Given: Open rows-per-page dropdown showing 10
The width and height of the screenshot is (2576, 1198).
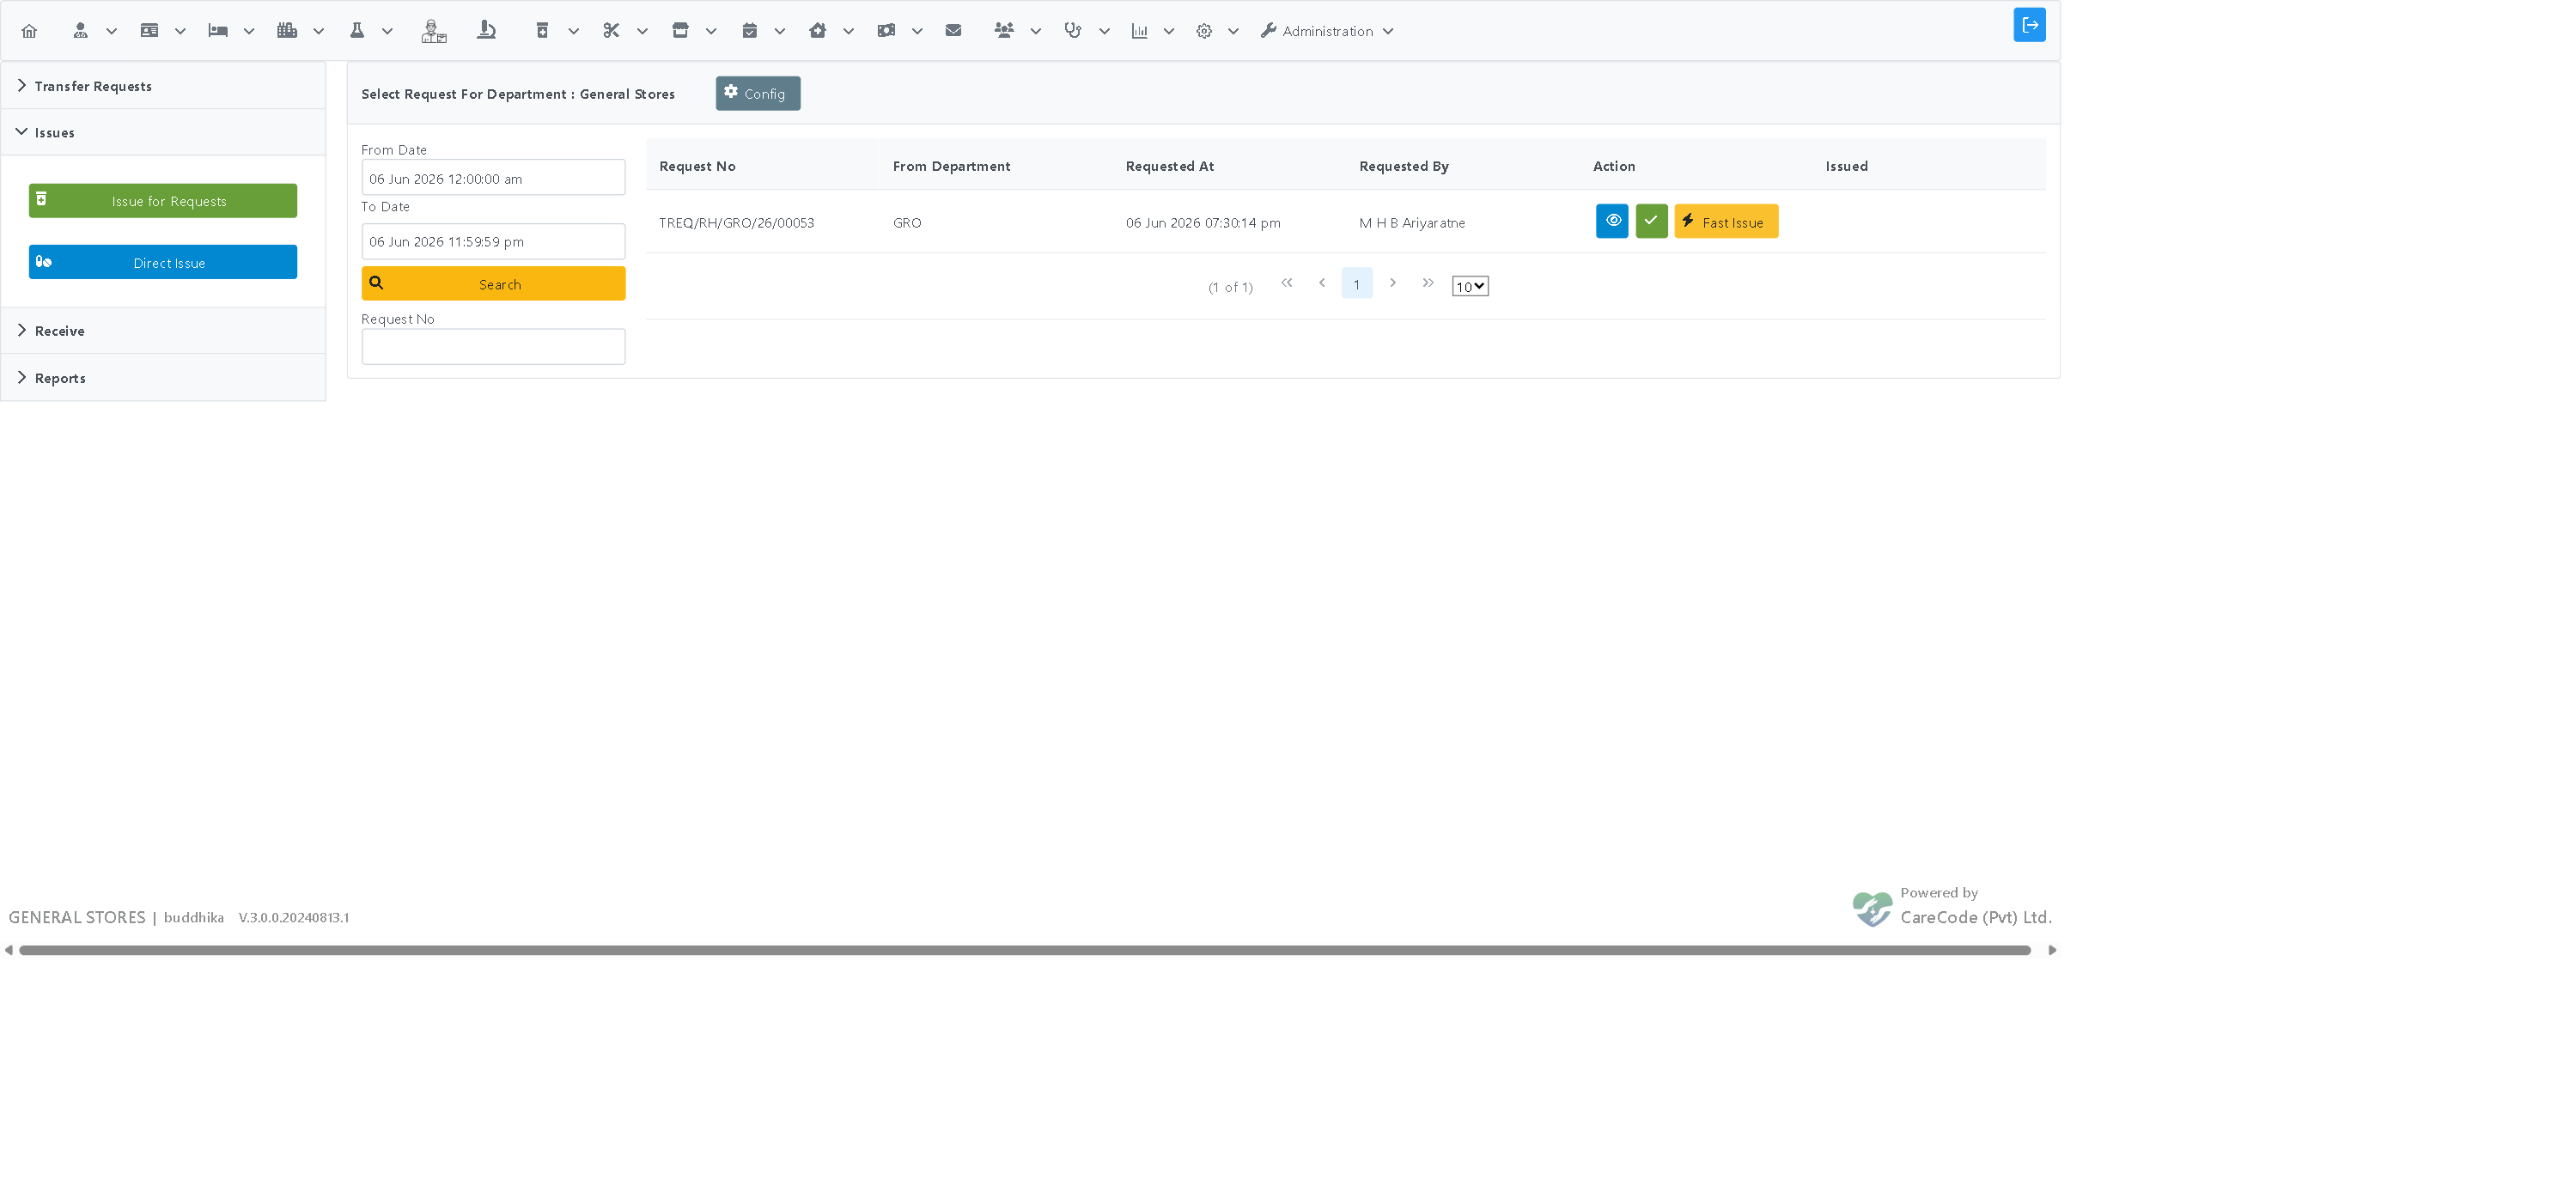Looking at the screenshot, I should pyautogui.click(x=1470, y=286).
